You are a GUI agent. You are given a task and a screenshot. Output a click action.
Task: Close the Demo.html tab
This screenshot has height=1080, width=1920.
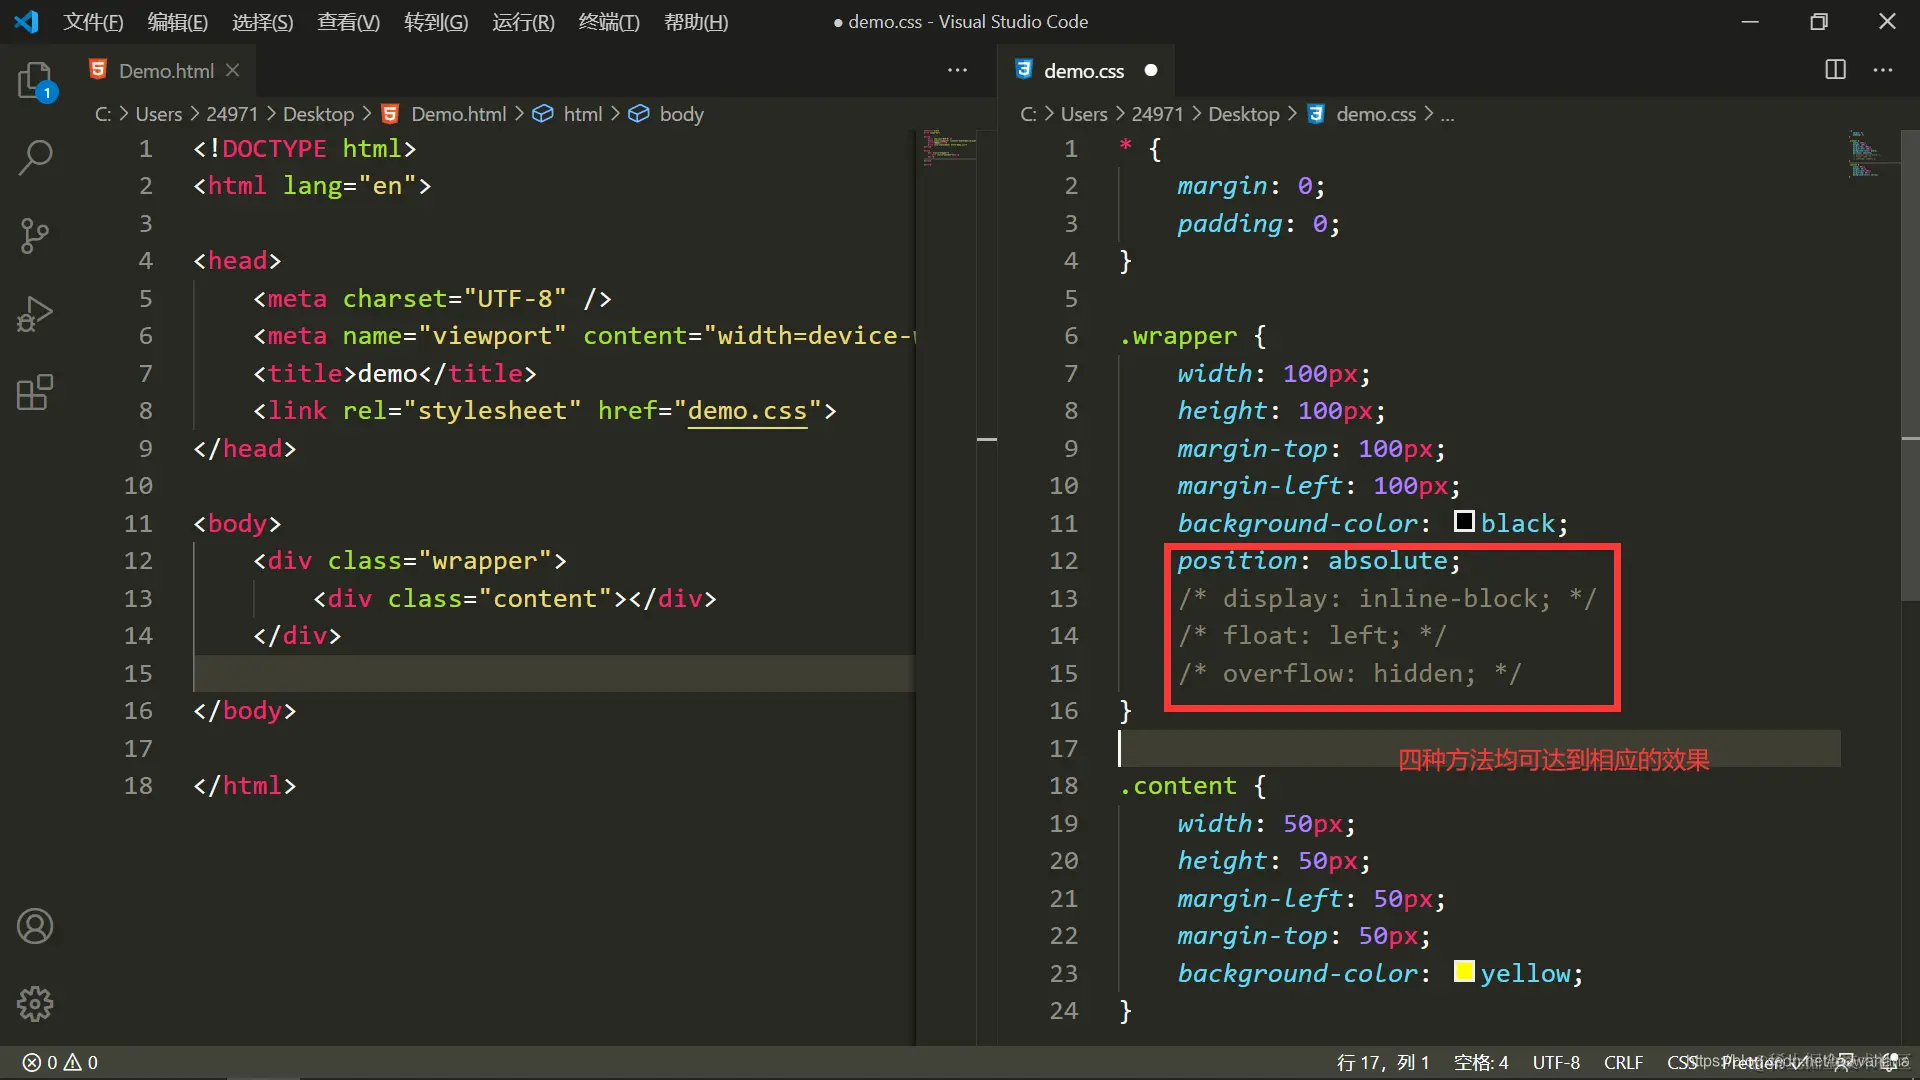pyautogui.click(x=233, y=70)
